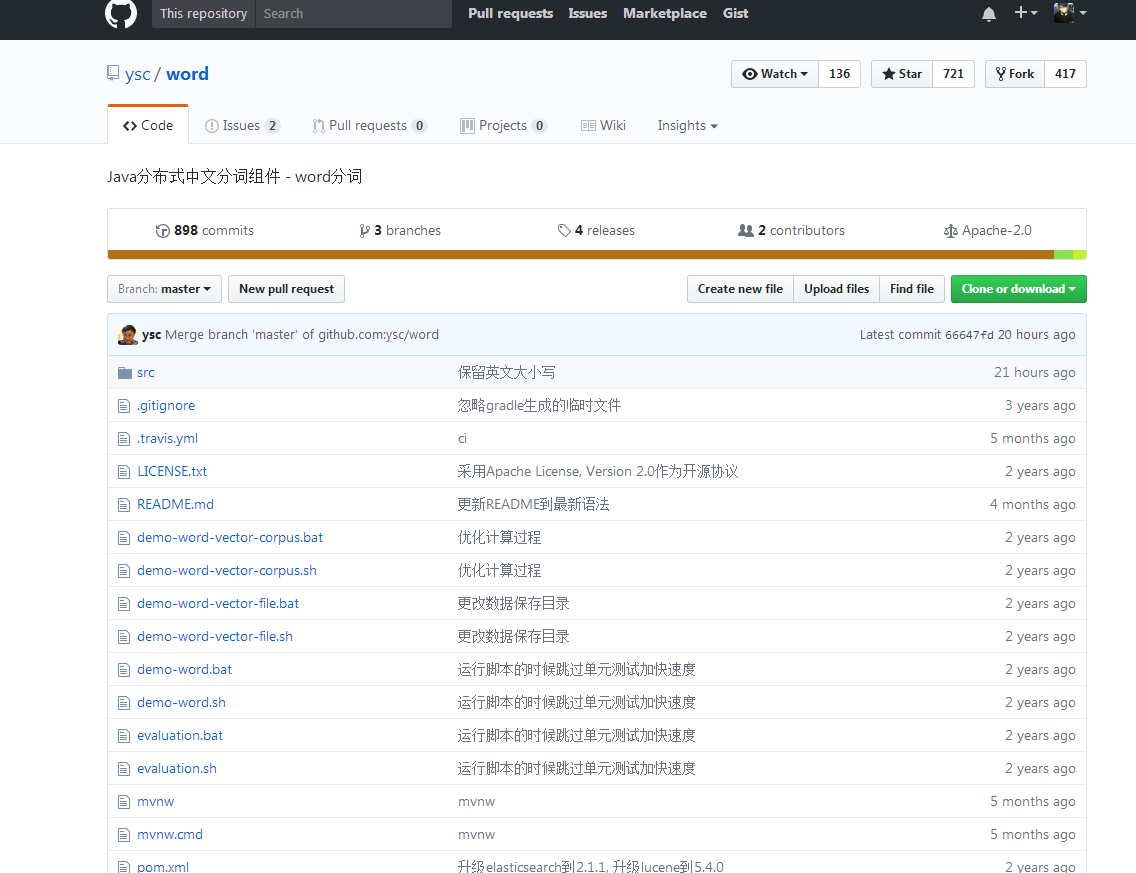Screen dimensions: 1136x873
Task: Open the notifications bell icon
Action: pyautogui.click(x=988, y=14)
